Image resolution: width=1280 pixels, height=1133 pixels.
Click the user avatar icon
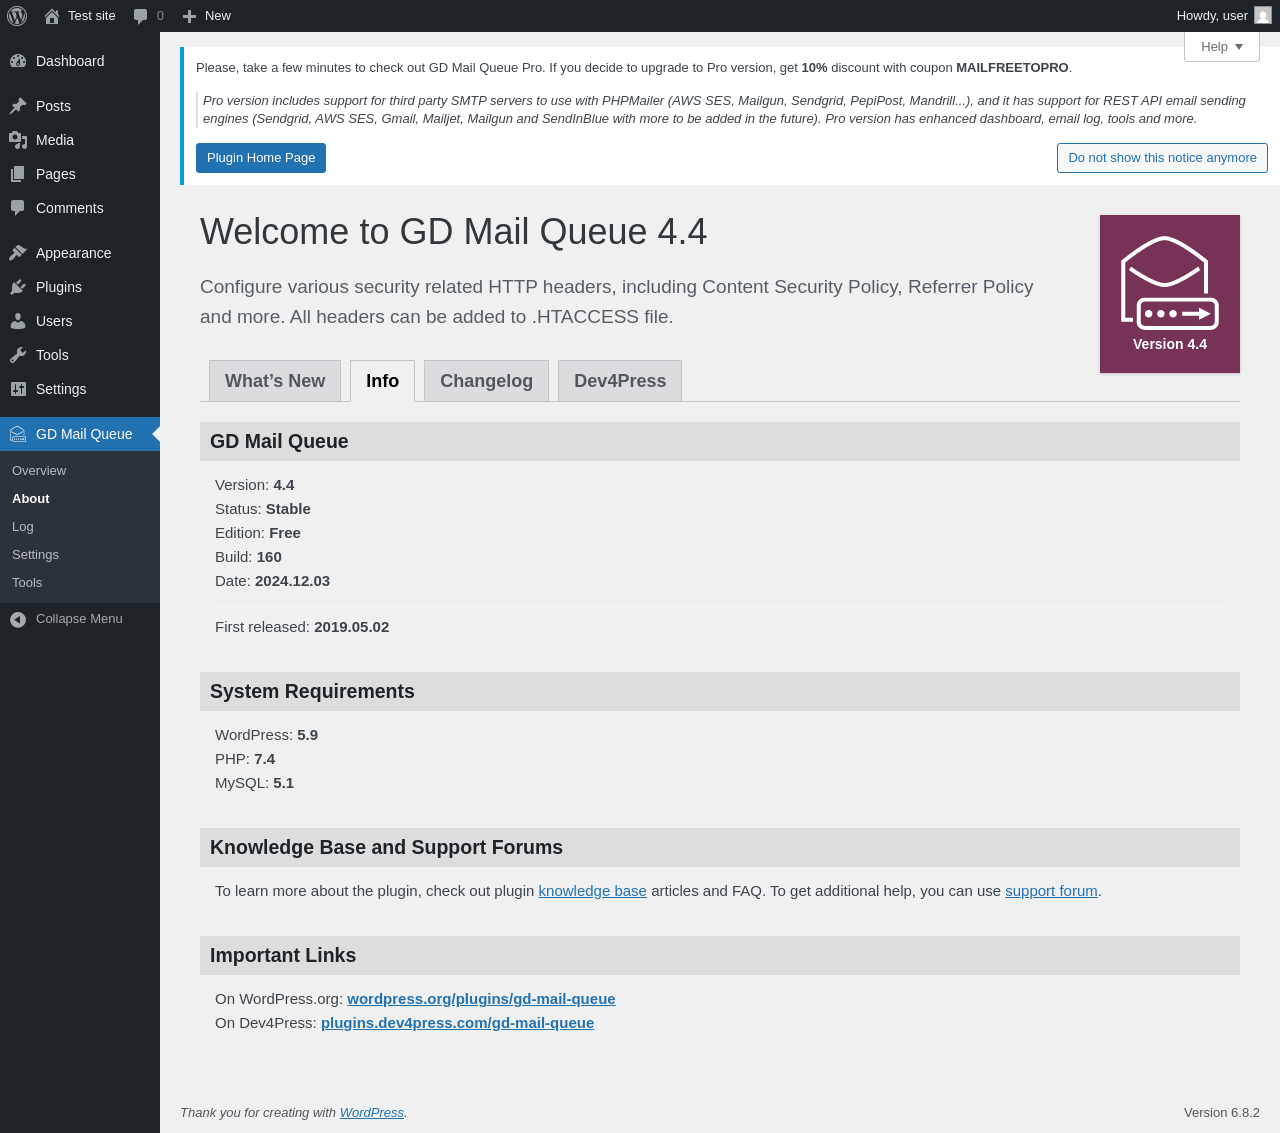click(1263, 16)
